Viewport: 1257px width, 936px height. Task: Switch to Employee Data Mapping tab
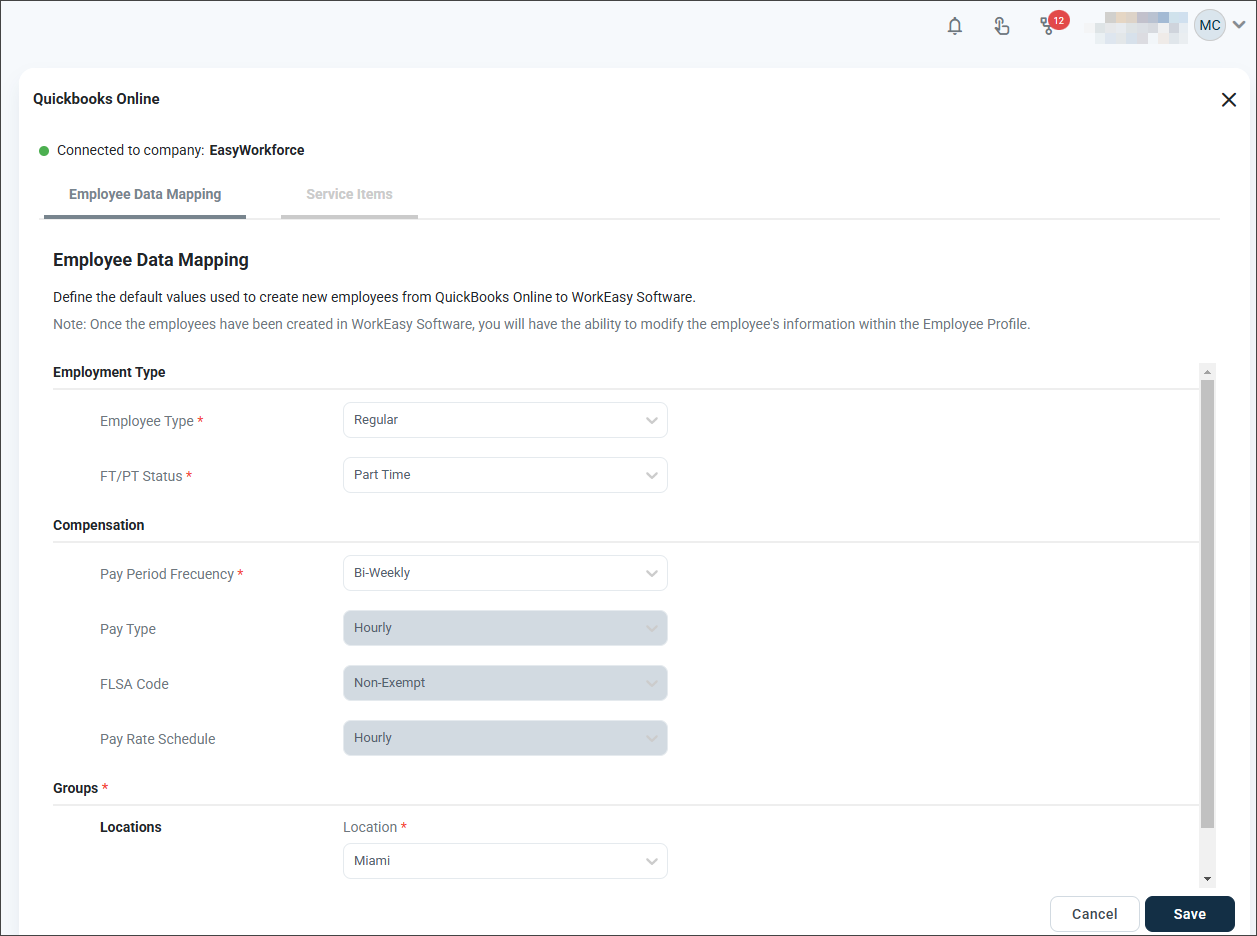145,195
